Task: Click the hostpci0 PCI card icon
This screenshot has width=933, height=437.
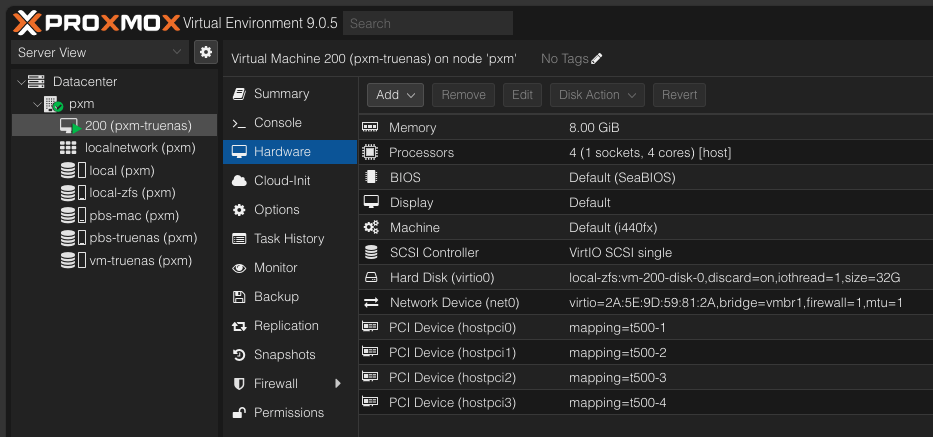Action: pyautogui.click(x=370, y=327)
